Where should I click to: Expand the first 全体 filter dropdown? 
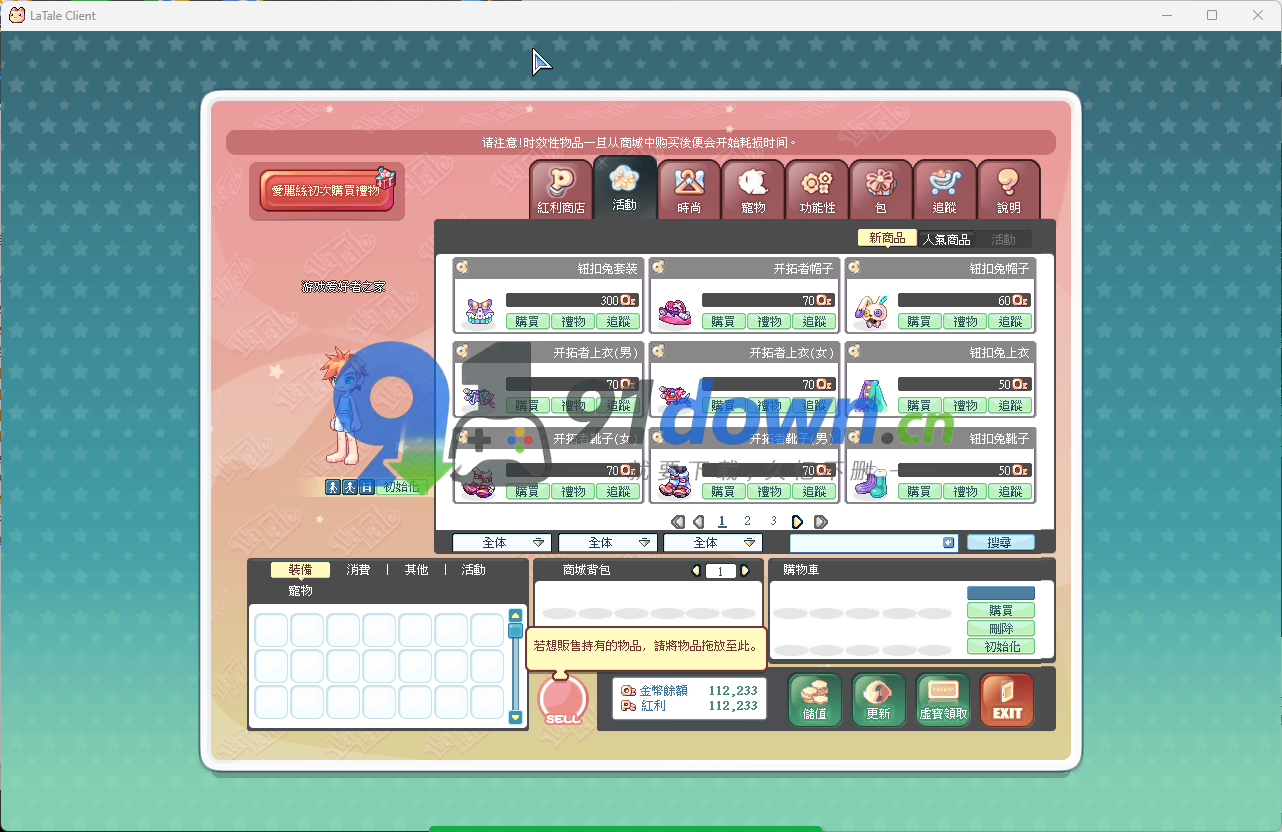point(501,542)
